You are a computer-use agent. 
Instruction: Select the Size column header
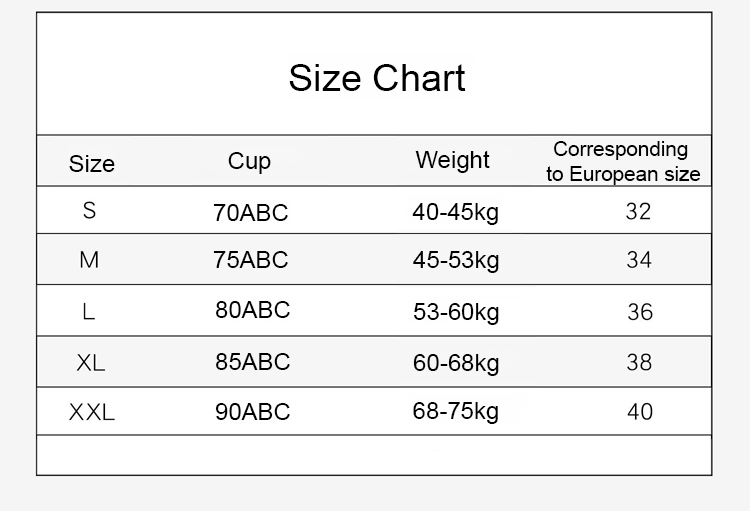[92, 164]
